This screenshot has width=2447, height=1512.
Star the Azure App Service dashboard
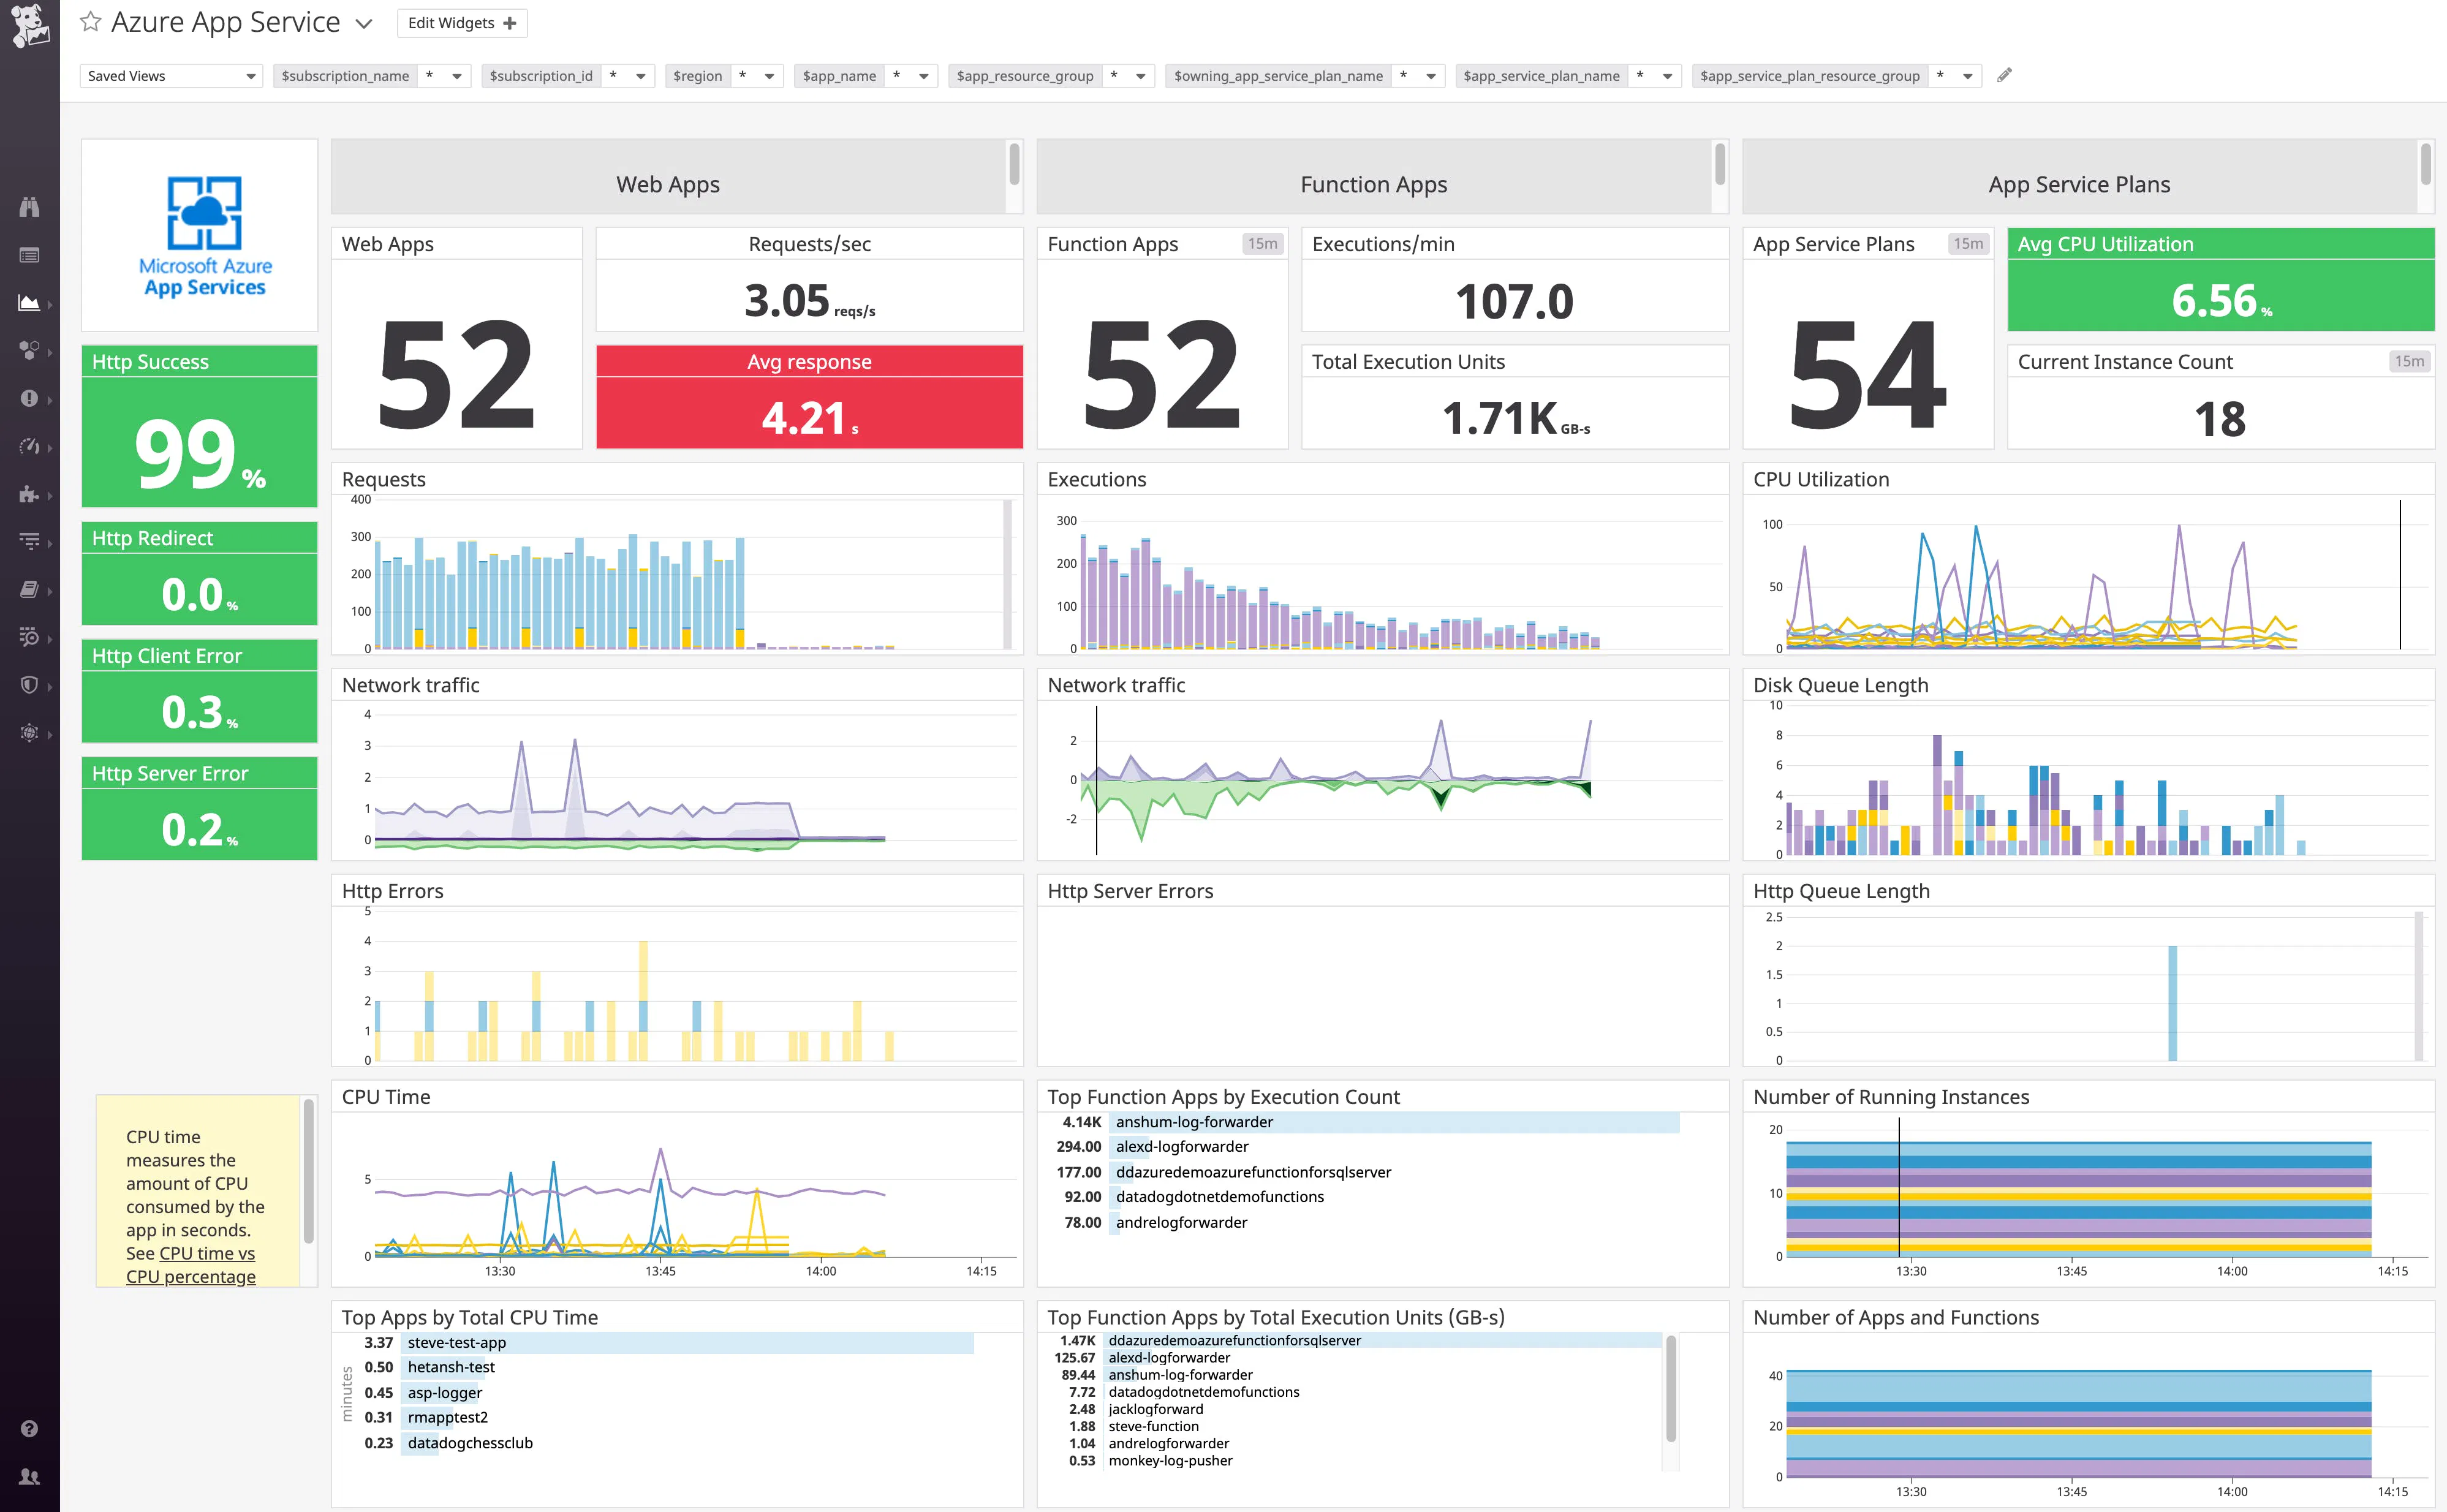[90, 21]
